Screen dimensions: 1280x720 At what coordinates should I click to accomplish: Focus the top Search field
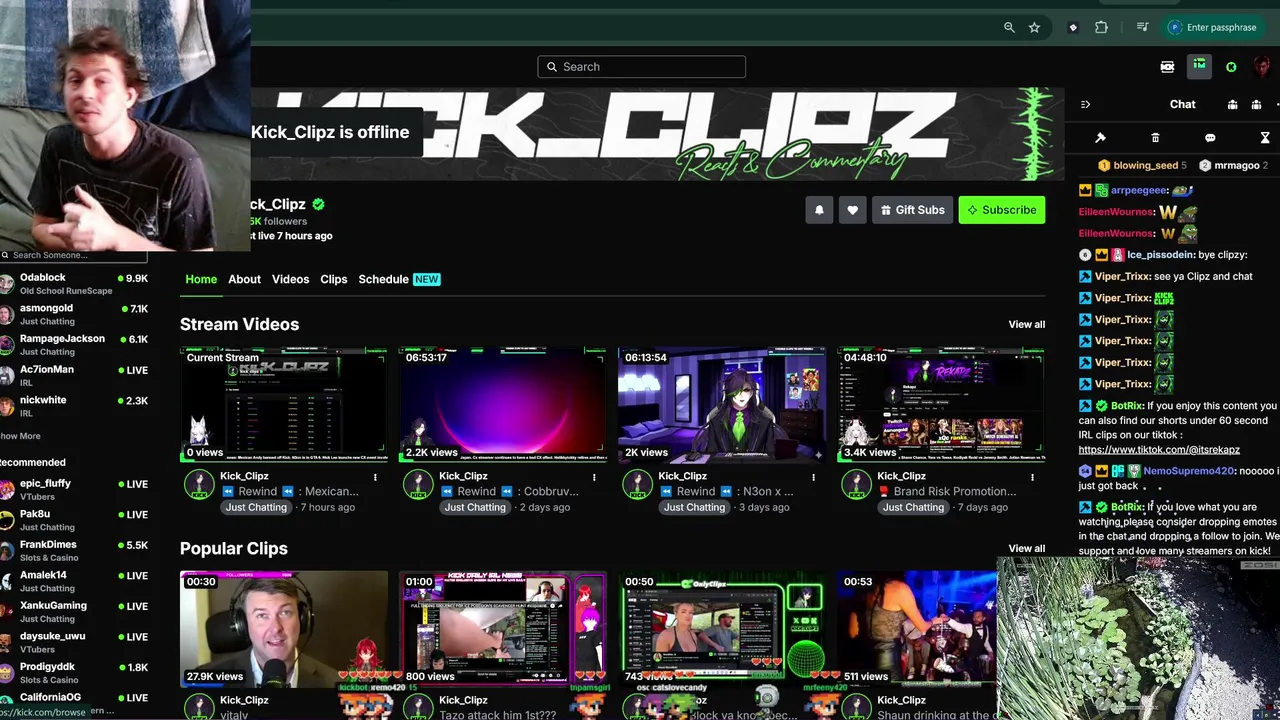pos(641,67)
